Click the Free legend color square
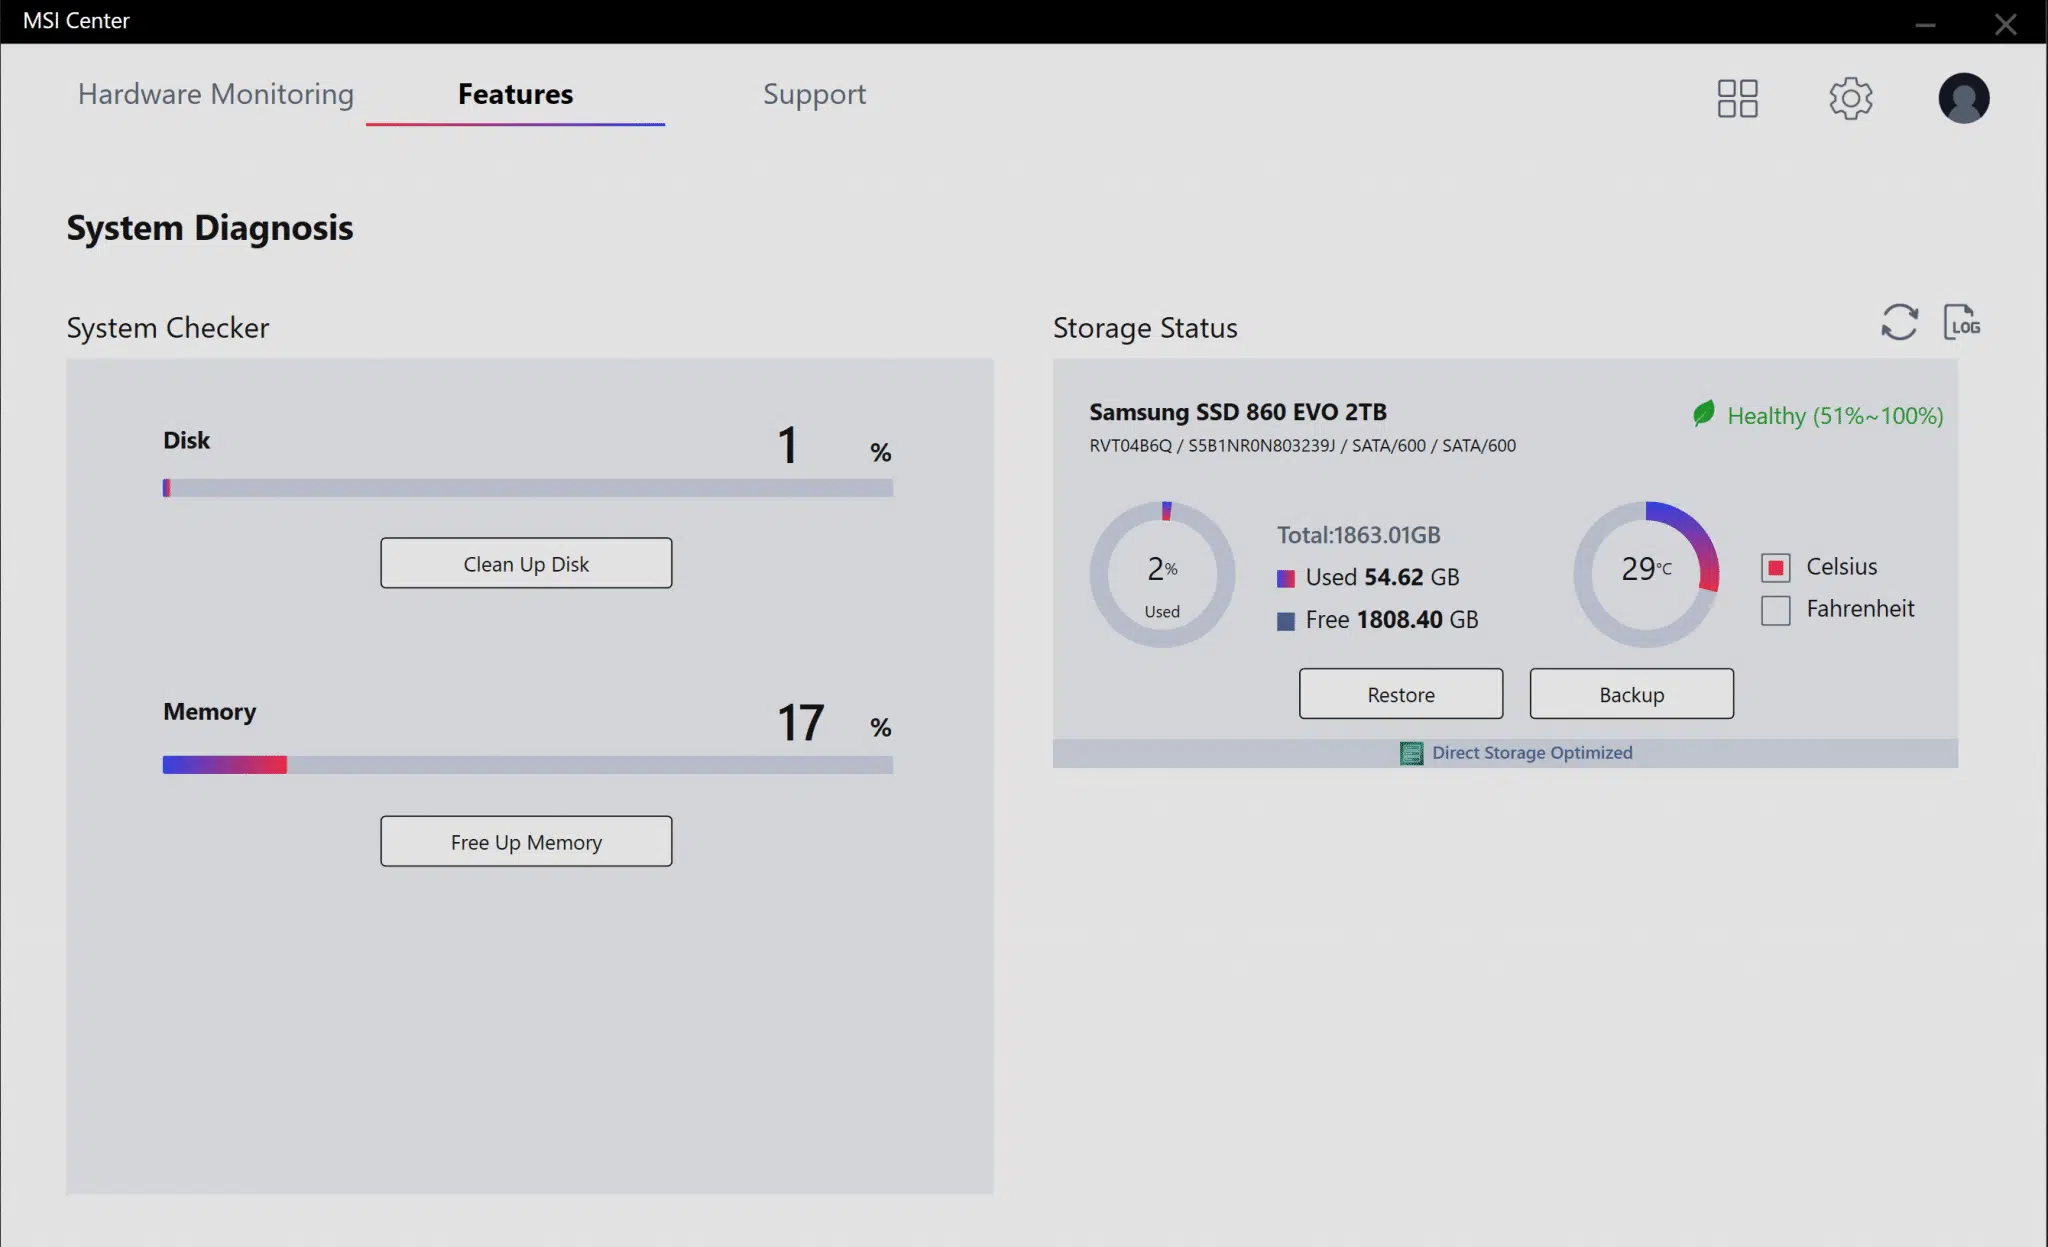The height and width of the screenshot is (1247, 2048). coord(1286,621)
